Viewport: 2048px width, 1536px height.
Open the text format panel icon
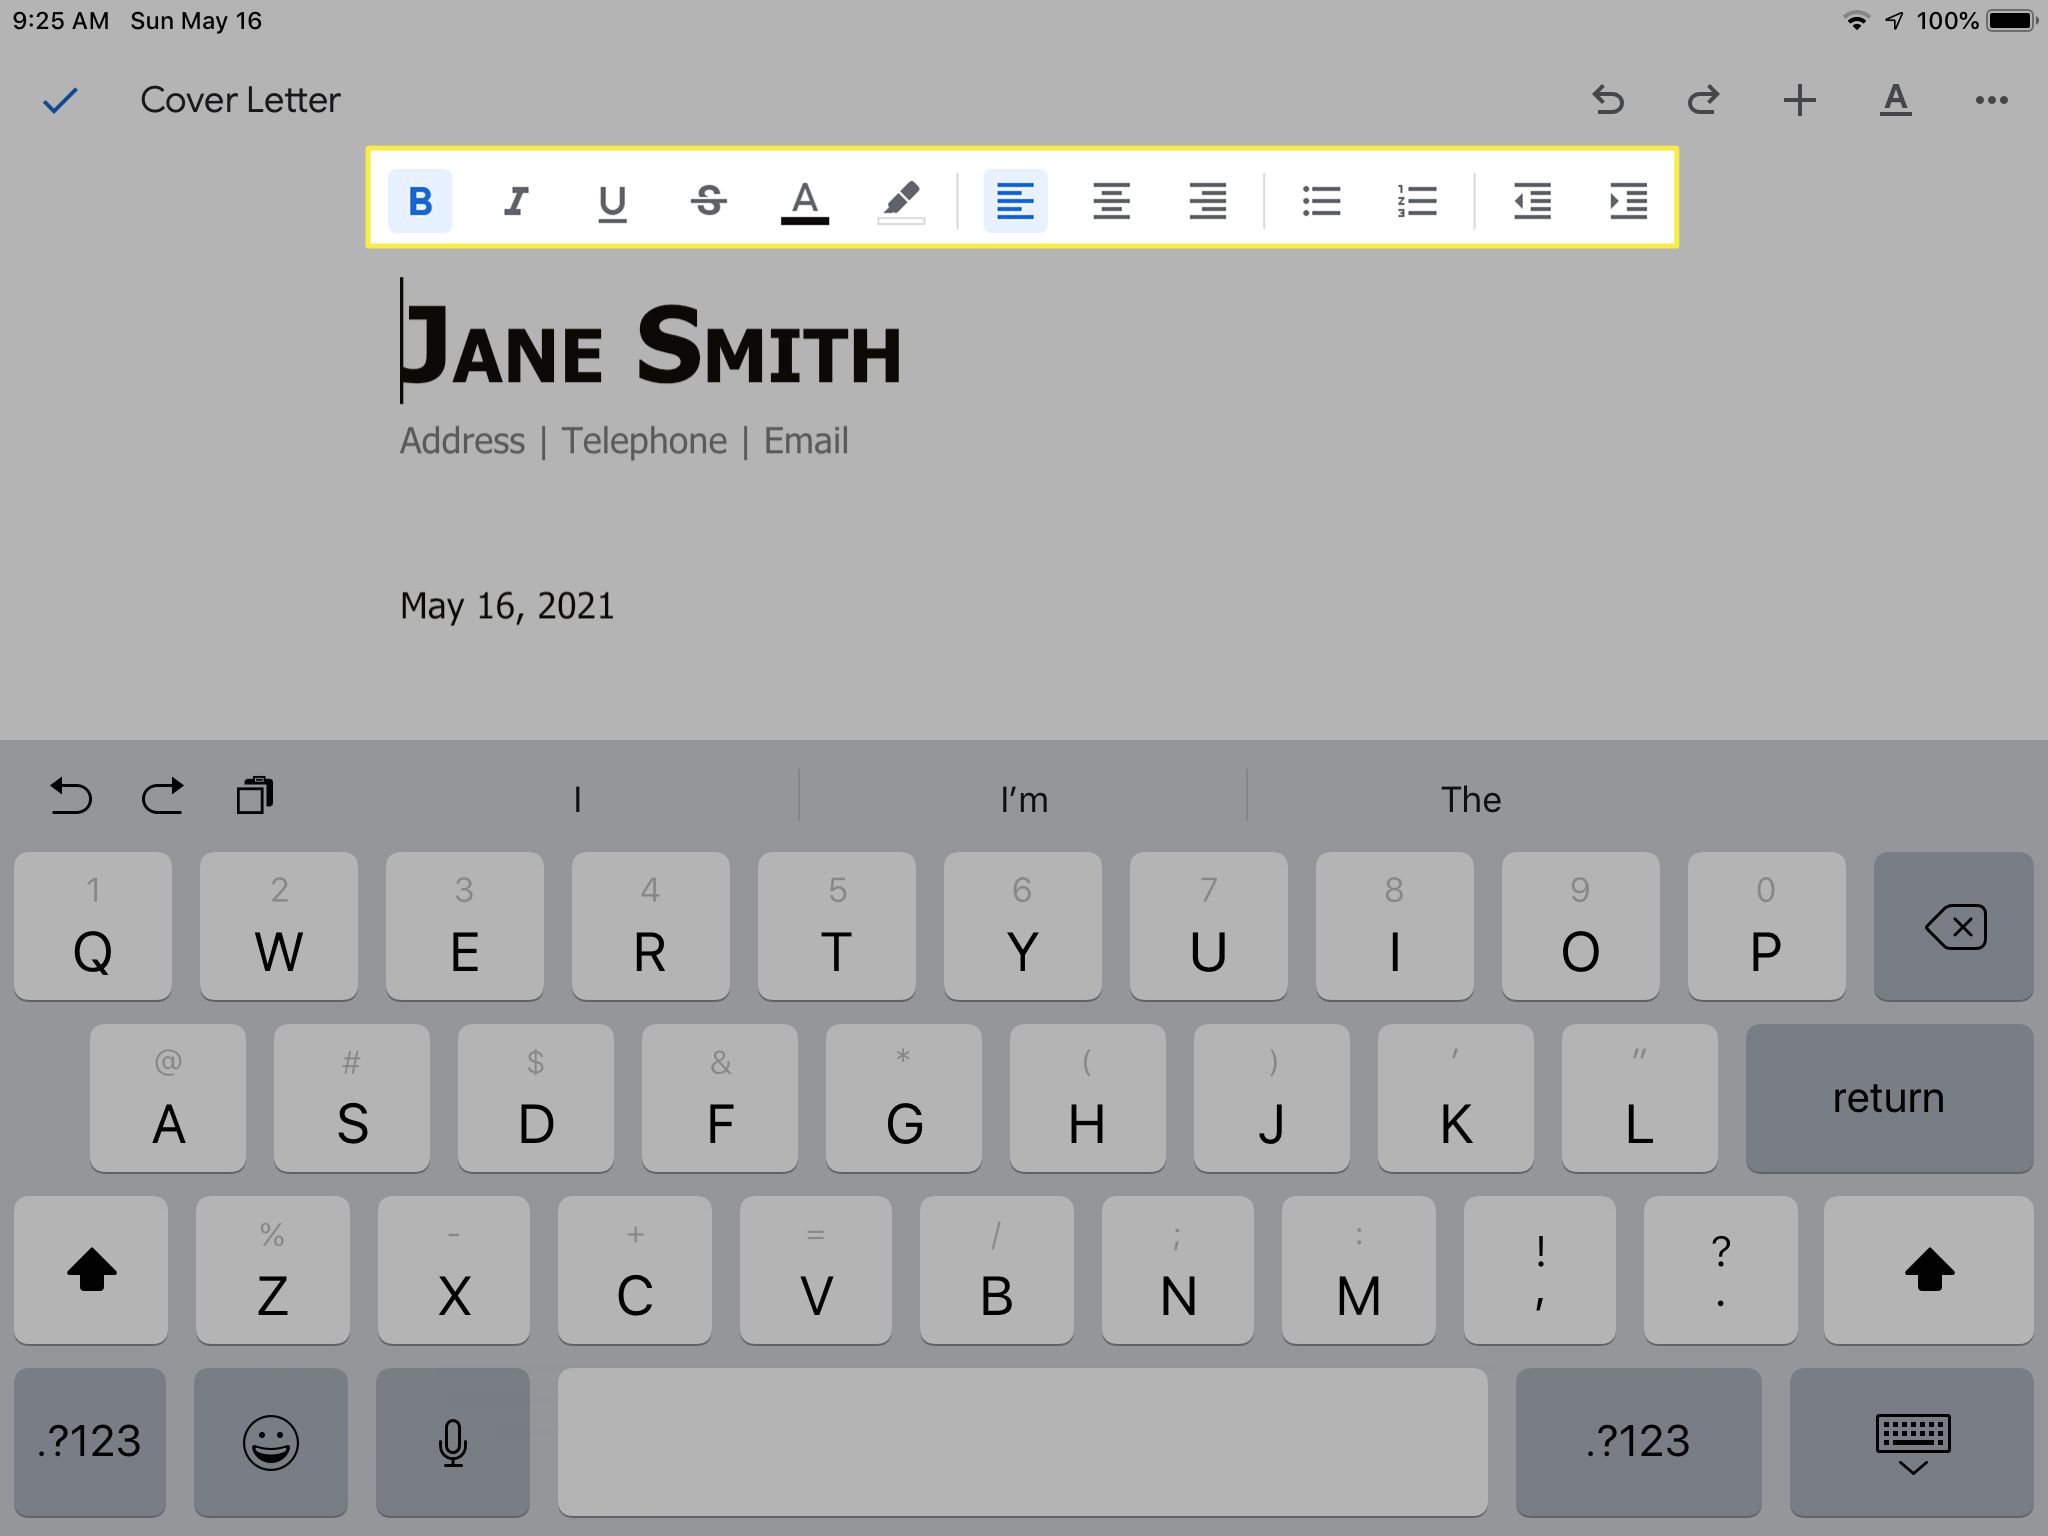(x=1895, y=100)
